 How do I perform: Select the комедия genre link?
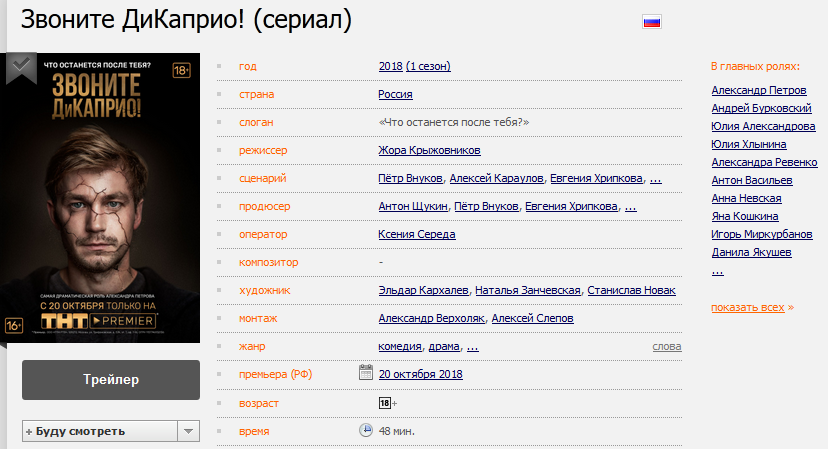point(400,347)
